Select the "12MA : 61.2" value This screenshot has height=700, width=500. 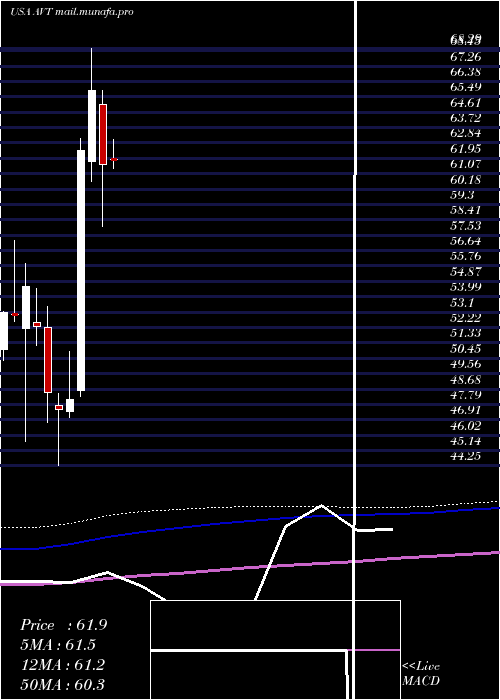[63, 664]
